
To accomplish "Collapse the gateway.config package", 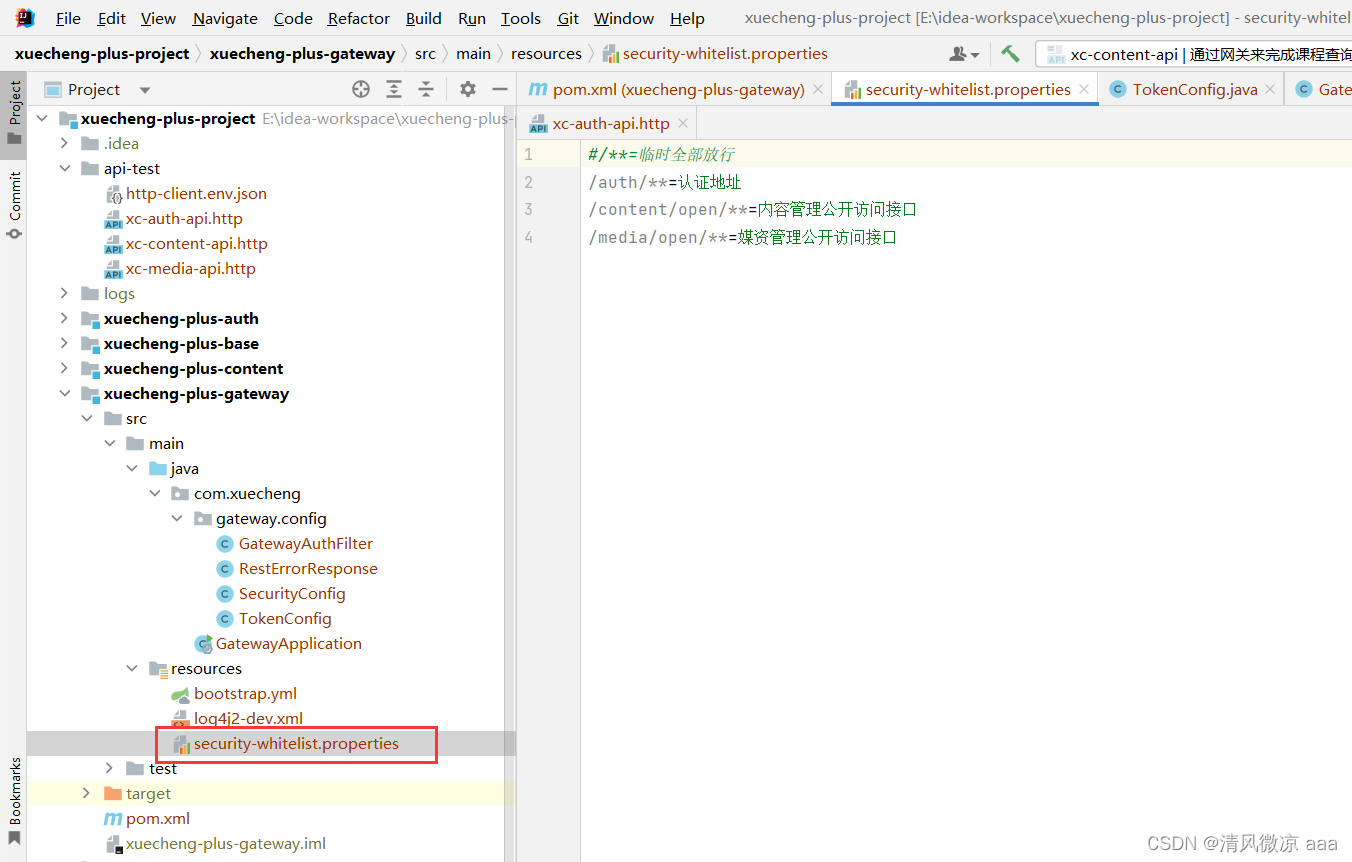I will pos(177,518).
